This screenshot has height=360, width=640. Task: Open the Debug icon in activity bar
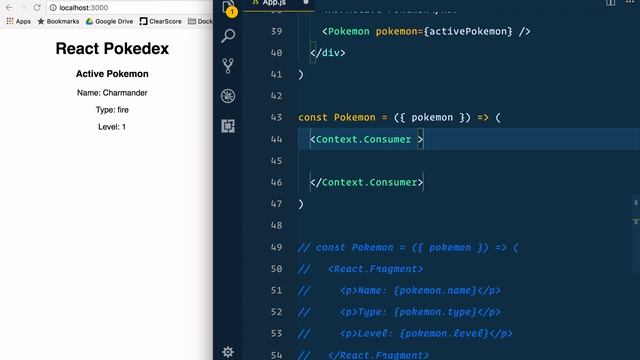pos(228,96)
